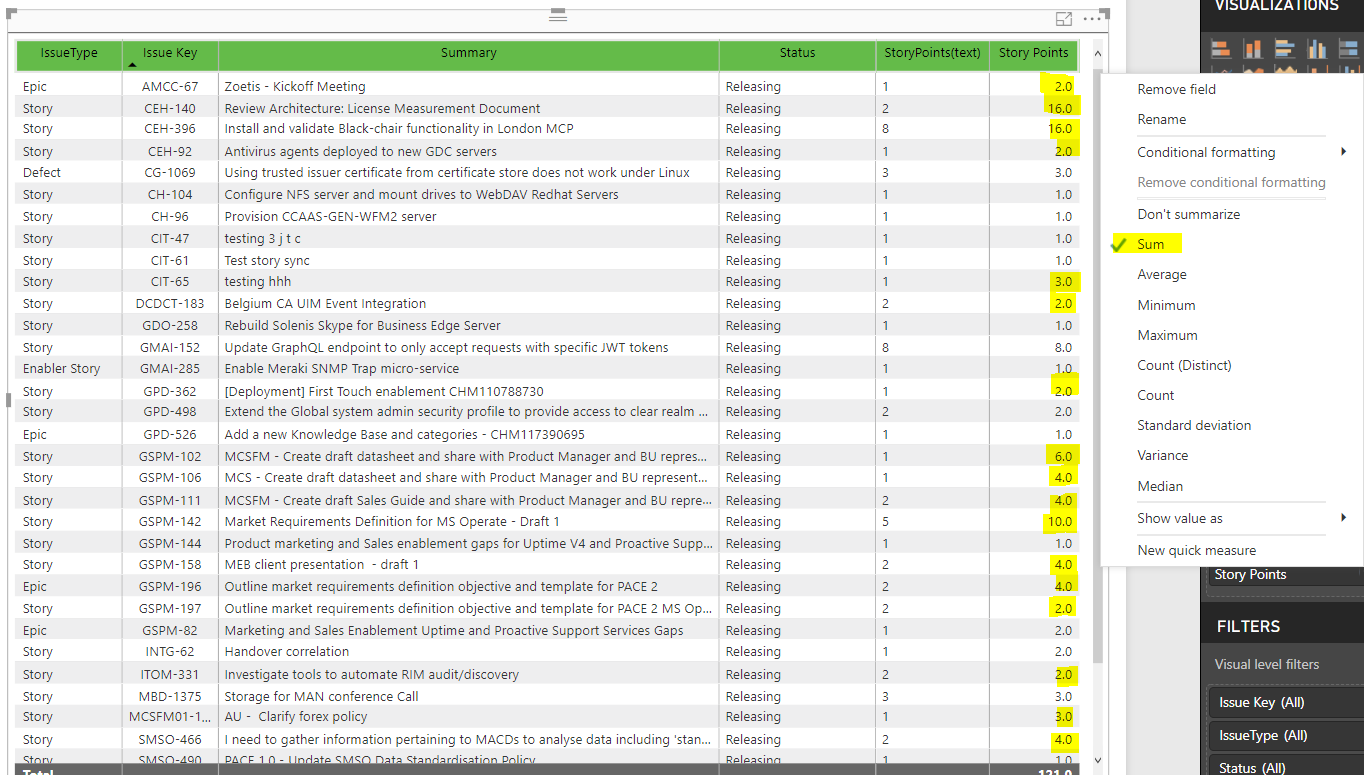Click scroll up arrow of table scrollbar
Image resolution: width=1364 pixels, height=775 pixels.
pos(1097,56)
